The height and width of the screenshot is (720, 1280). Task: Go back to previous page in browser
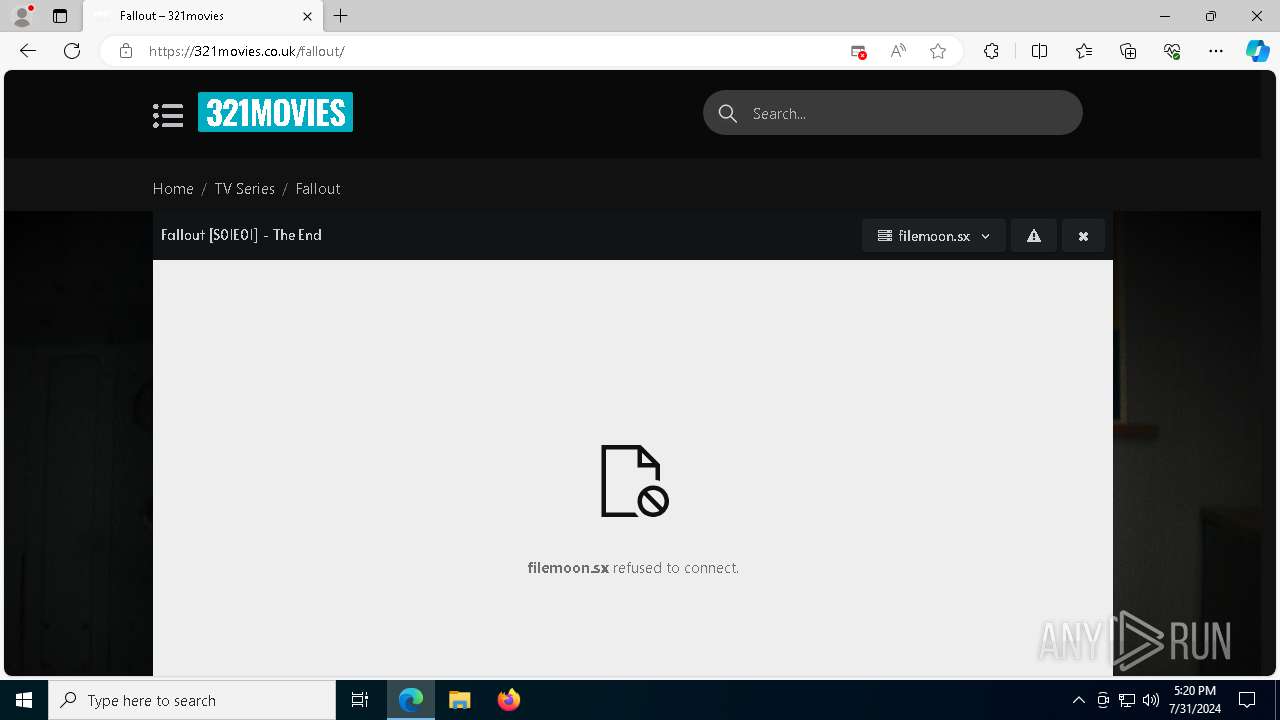point(28,51)
